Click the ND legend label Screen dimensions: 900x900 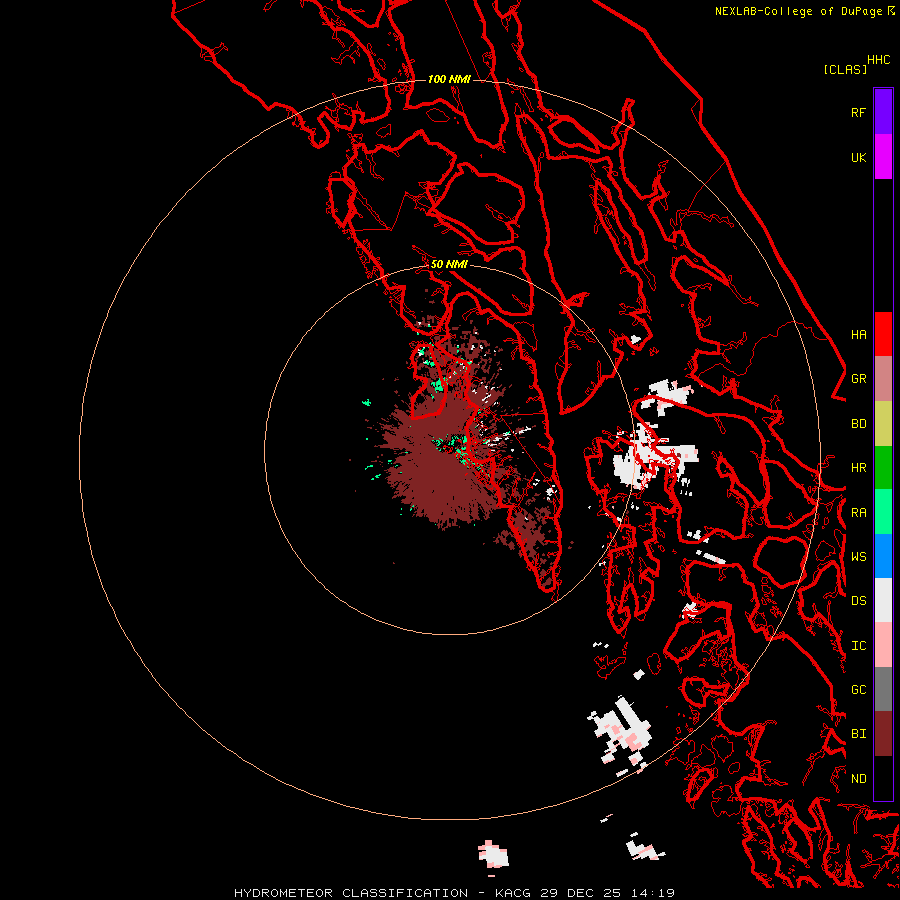click(x=858, y=778)
